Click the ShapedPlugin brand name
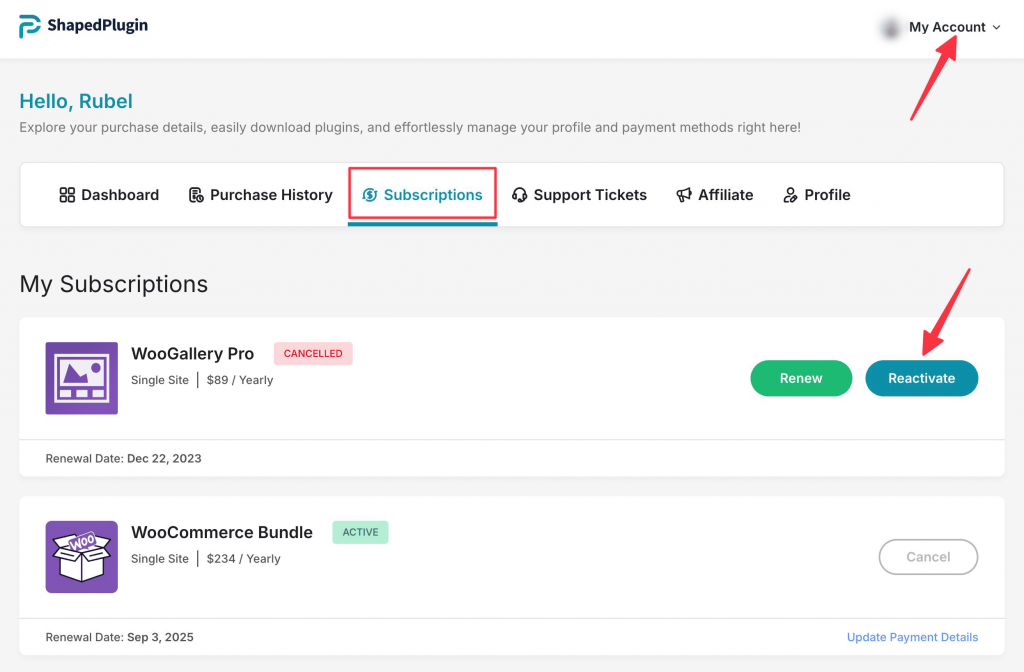The image size is (1024, 672). click(98, 25)
